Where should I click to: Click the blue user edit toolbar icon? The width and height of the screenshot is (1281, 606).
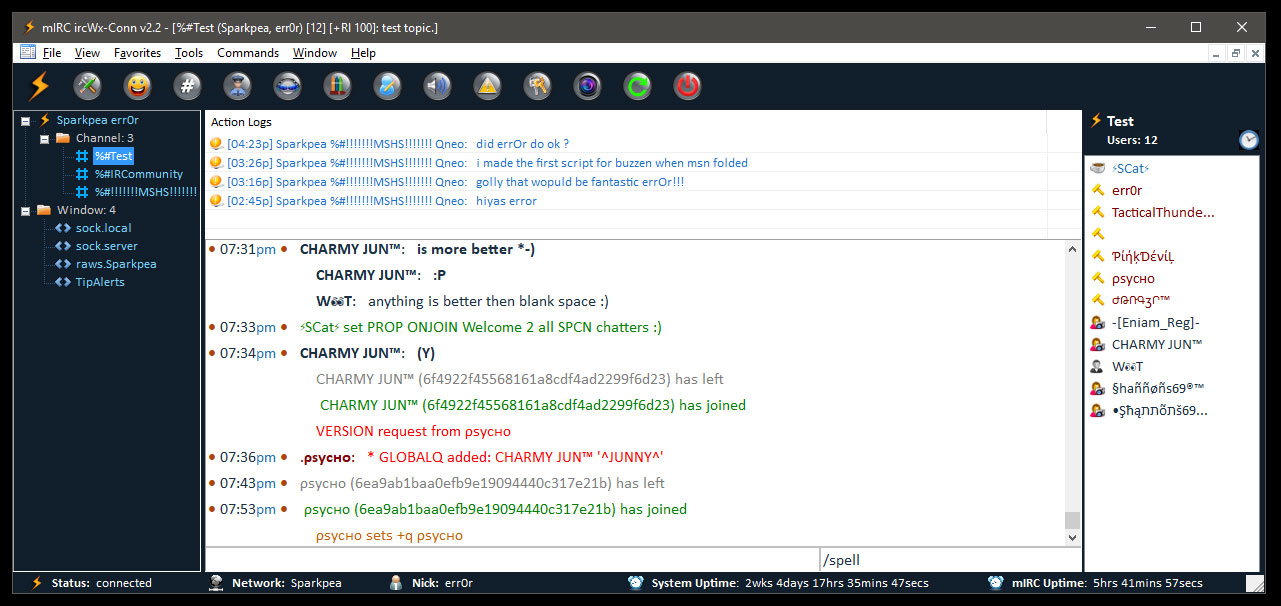[x=388, y=86]
